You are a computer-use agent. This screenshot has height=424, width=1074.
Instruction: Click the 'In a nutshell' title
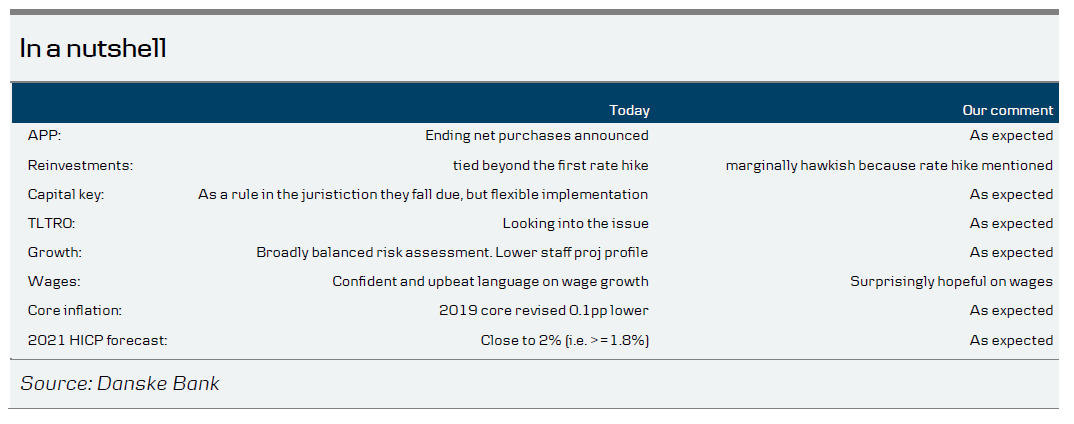[93, 49]
